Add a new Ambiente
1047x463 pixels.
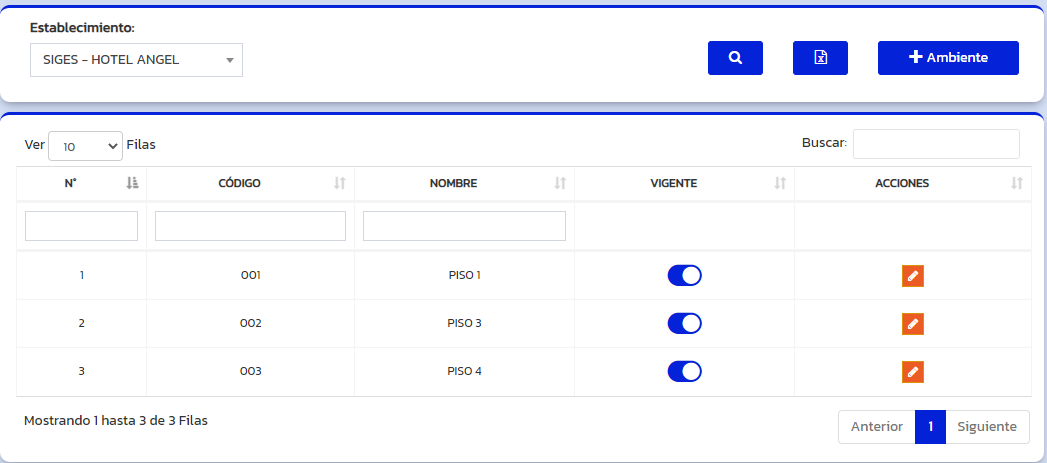(948, 58)
